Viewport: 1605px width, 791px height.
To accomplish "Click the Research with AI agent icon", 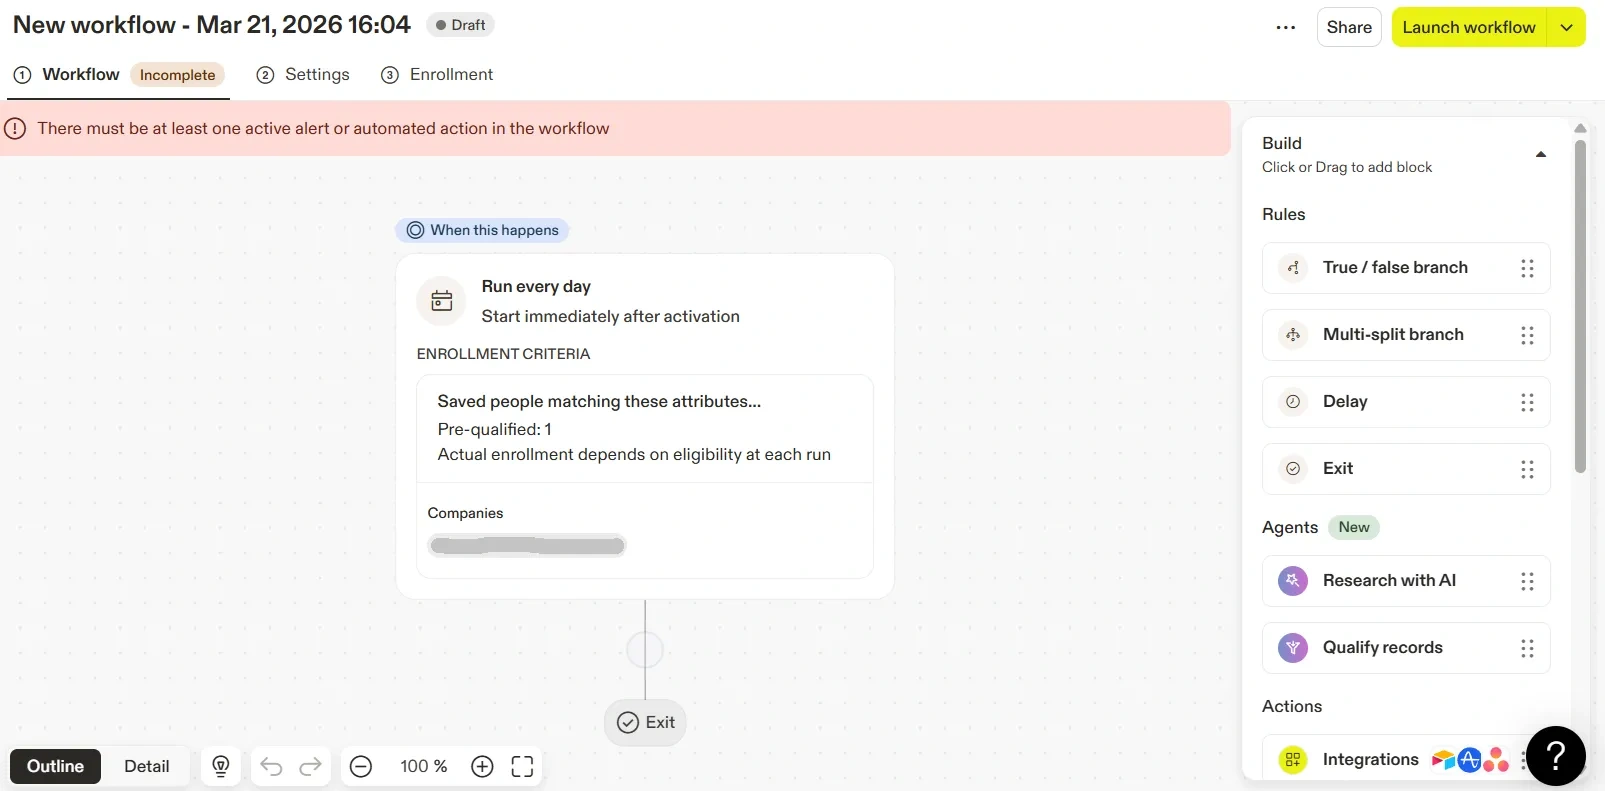I will (1293, 581).
